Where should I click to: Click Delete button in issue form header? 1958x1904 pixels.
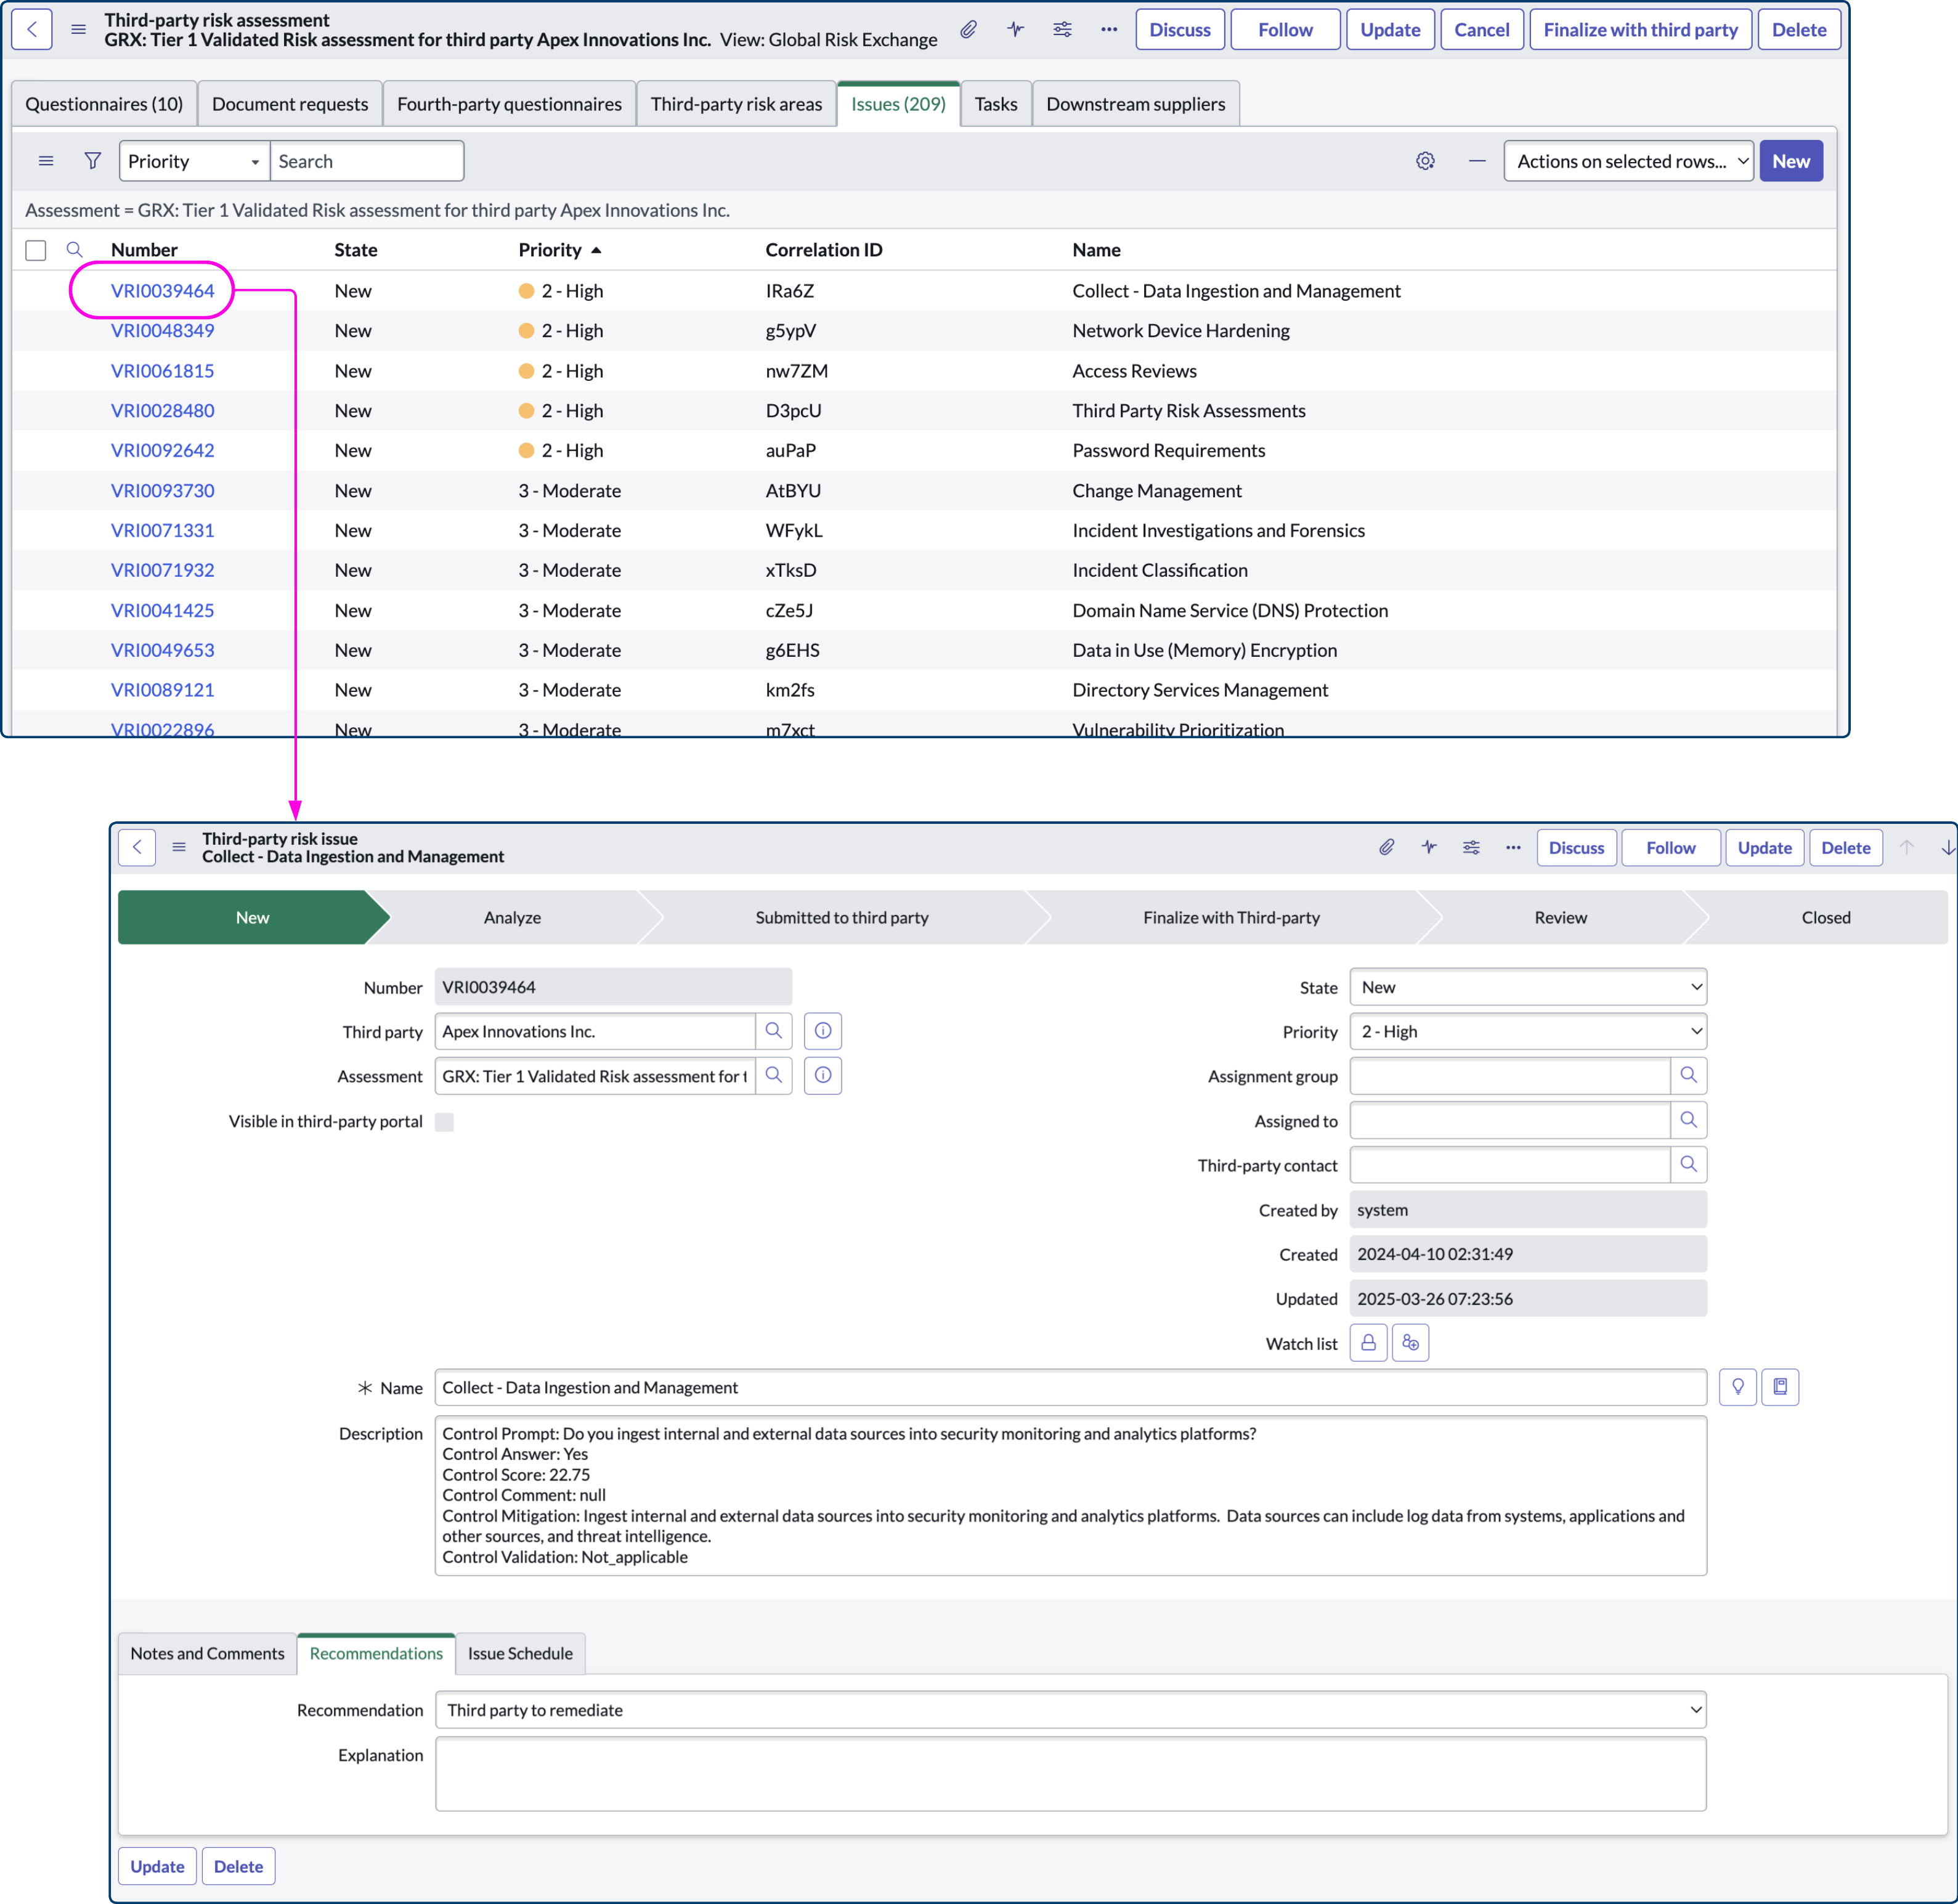(x=1845, y=847)
